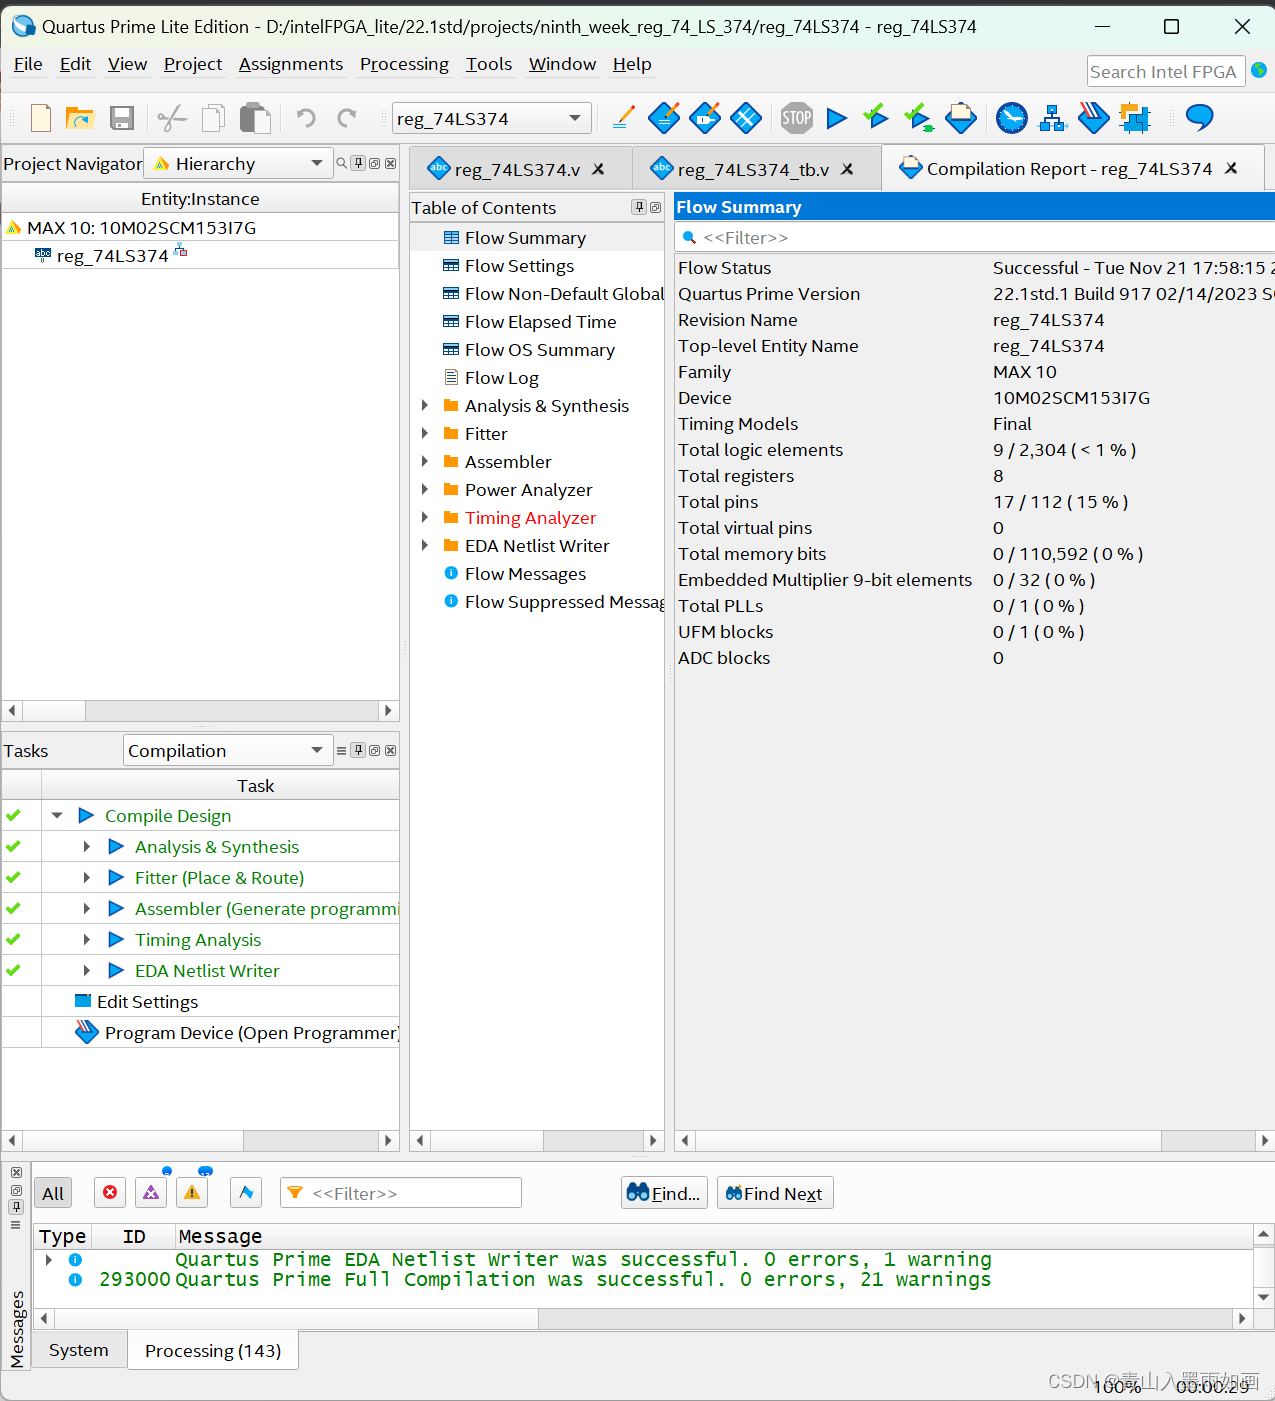Expand the Timing Analysis task

[87, 939]
